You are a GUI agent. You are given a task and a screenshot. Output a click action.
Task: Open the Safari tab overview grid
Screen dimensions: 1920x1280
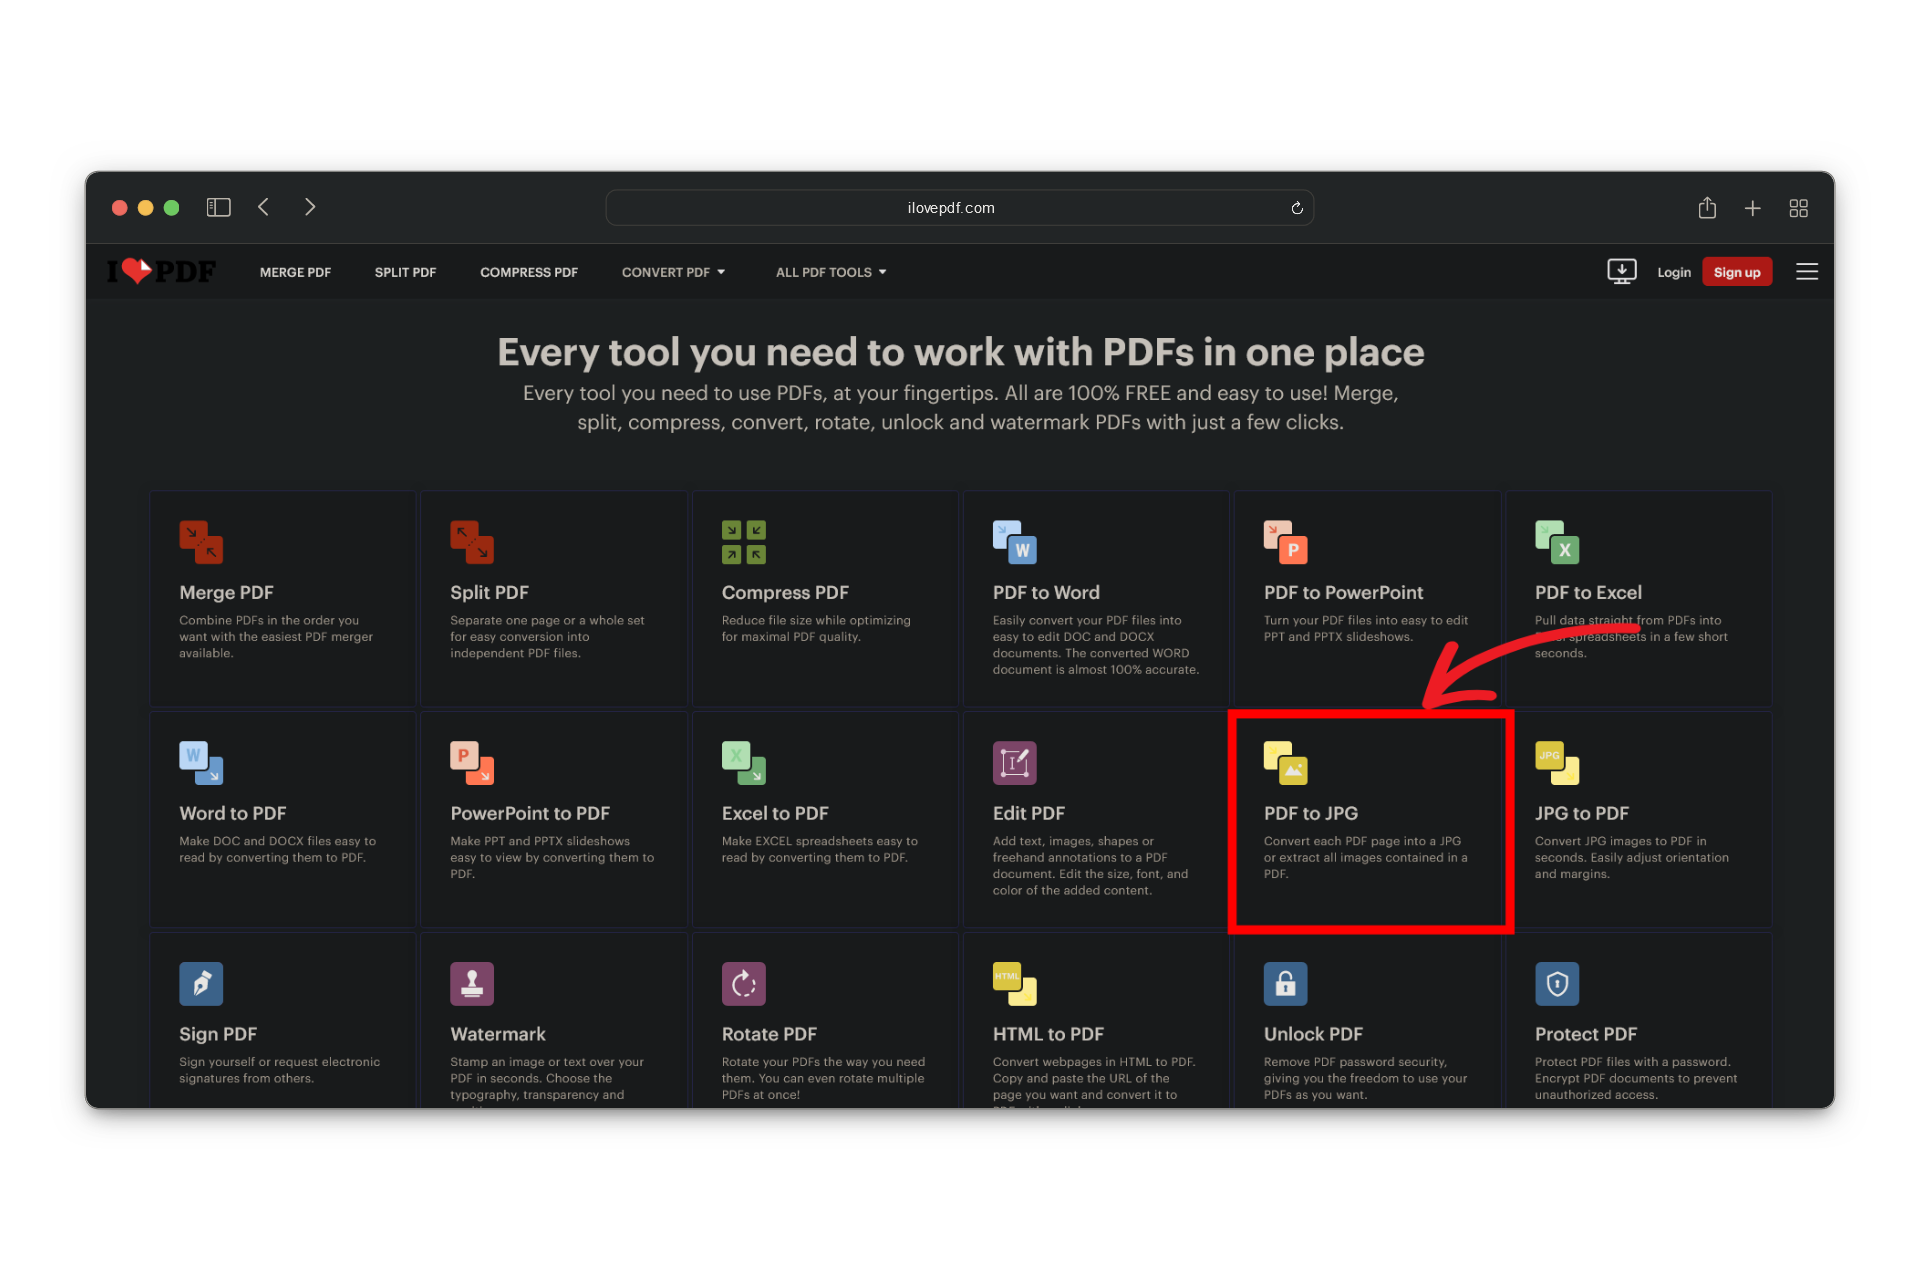click(x=1798, y=208)
